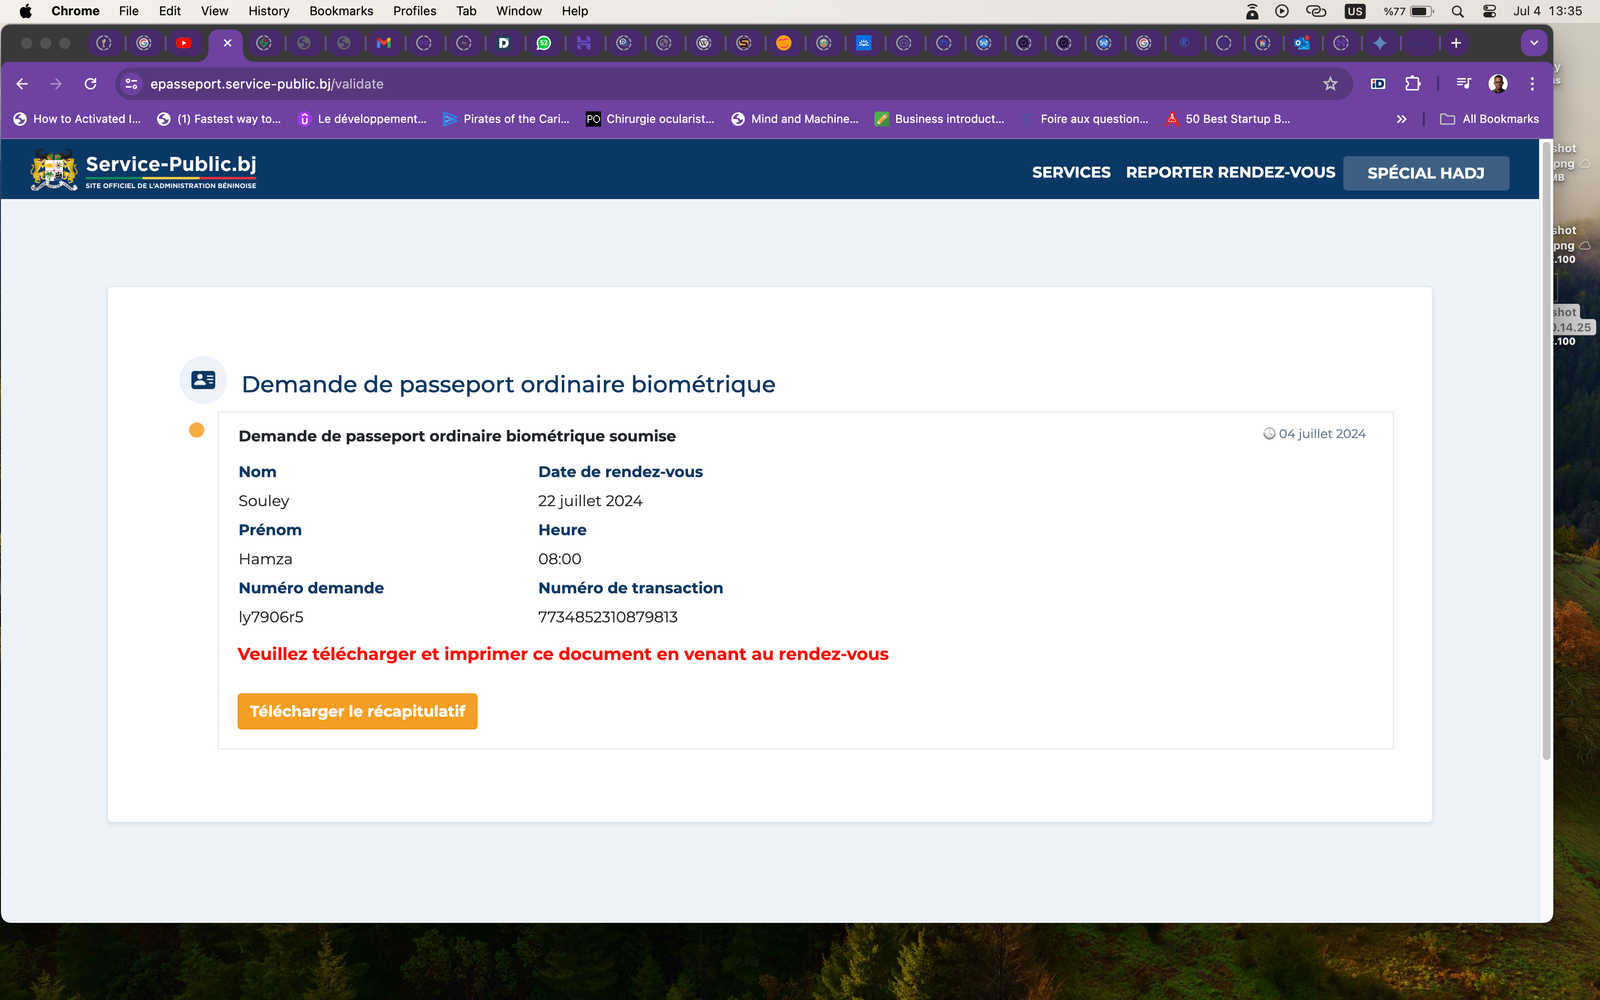This screenshot has width=1600, height=1000.
Task: Switch to the Gmail browser tab
Action: click(384, 43)
